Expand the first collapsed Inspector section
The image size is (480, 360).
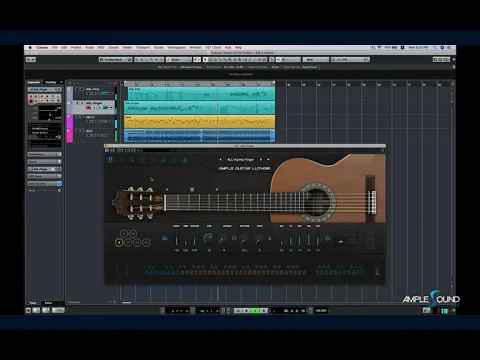point(44,154)
